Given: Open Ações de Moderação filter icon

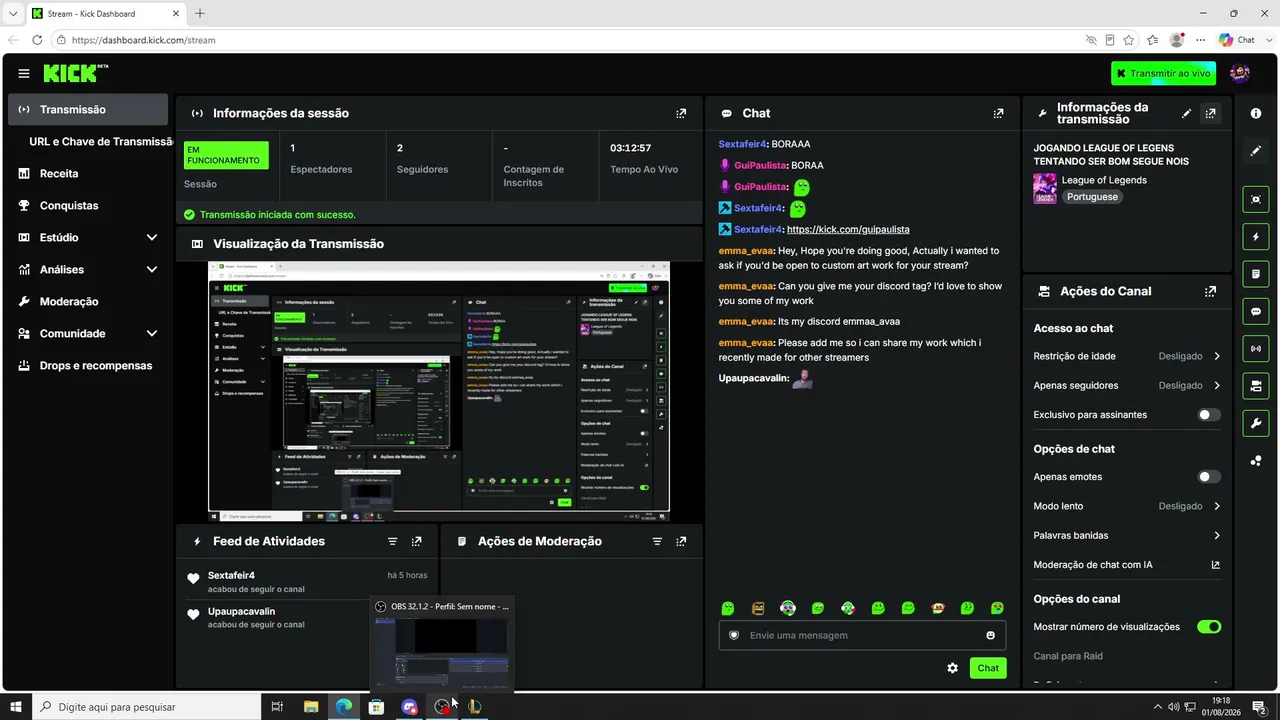Looking at the screenshot, I should coord(657,541).
